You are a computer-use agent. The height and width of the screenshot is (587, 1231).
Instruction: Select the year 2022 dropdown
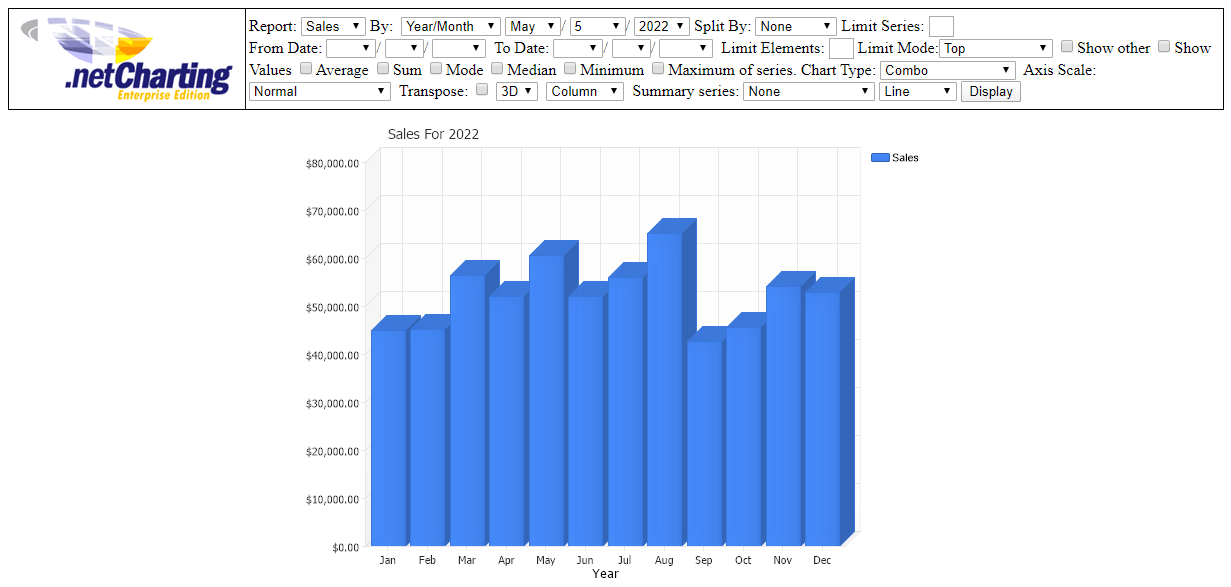click(x=661, y=27)
